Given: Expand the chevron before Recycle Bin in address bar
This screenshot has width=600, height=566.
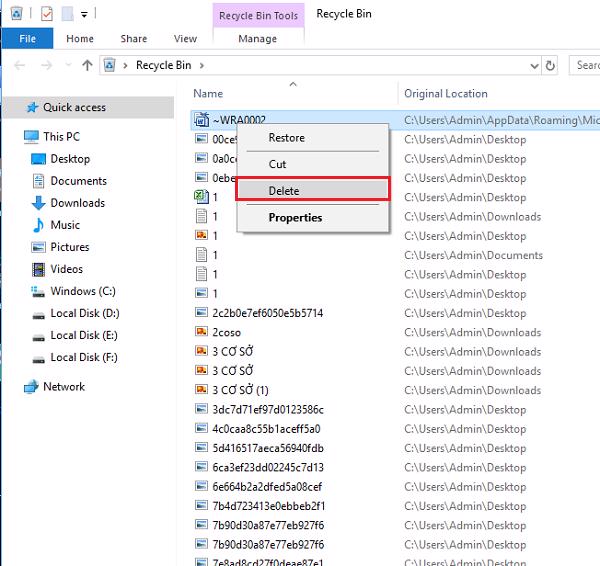Looking at the screenshot, I should click(x=125, y=65).
